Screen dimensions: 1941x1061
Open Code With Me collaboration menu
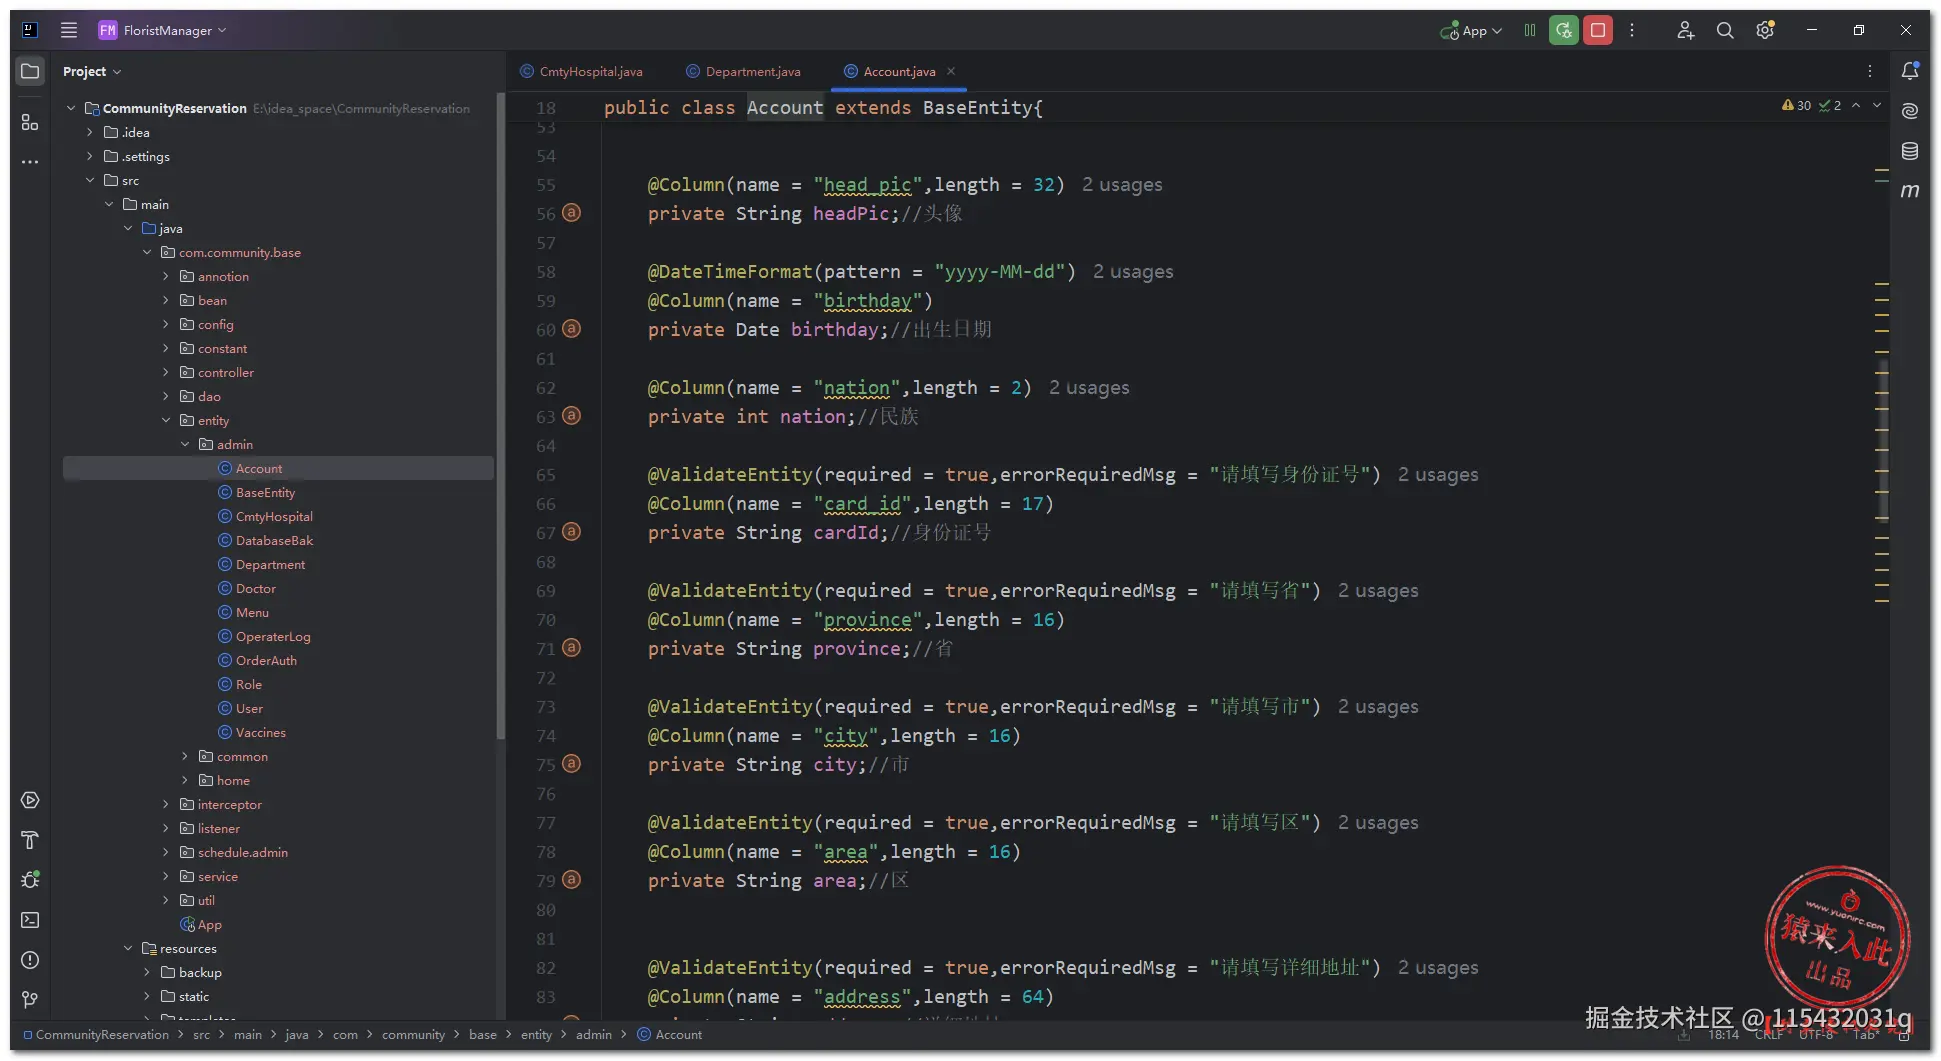click(1685, 30)
